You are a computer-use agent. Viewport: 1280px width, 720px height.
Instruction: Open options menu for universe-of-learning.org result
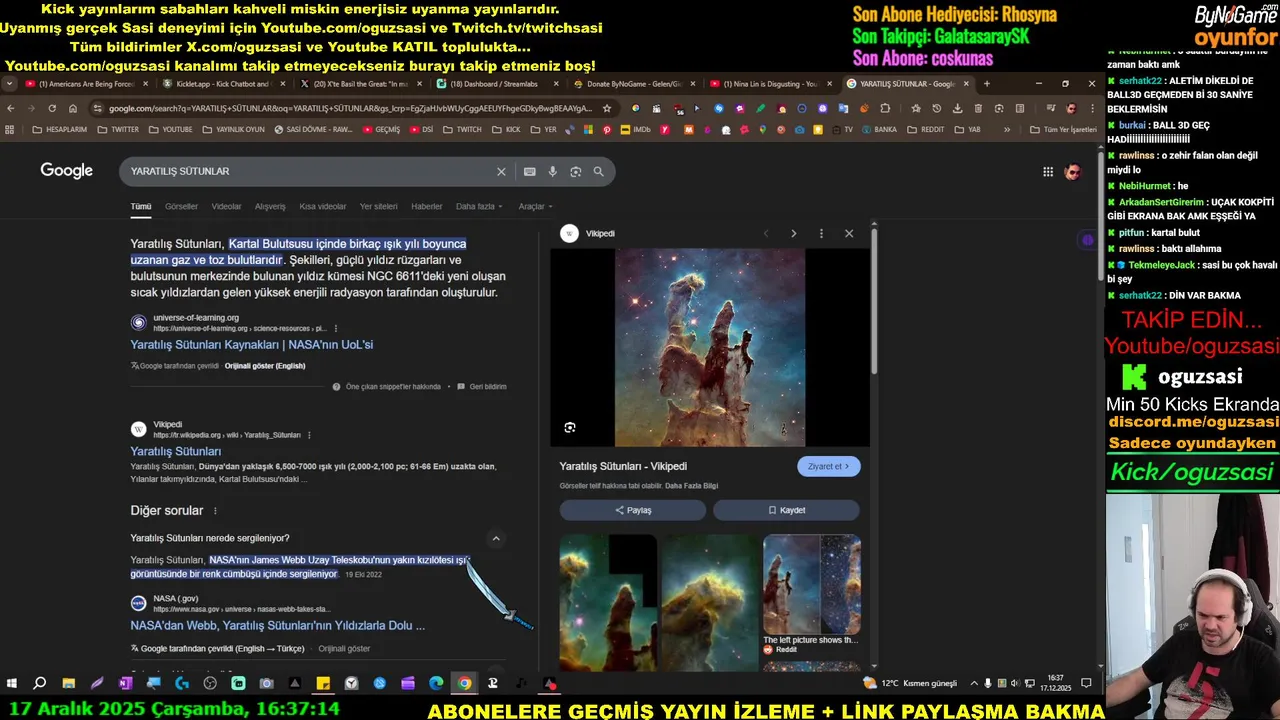pyautogui.click(x=335, y=328)
